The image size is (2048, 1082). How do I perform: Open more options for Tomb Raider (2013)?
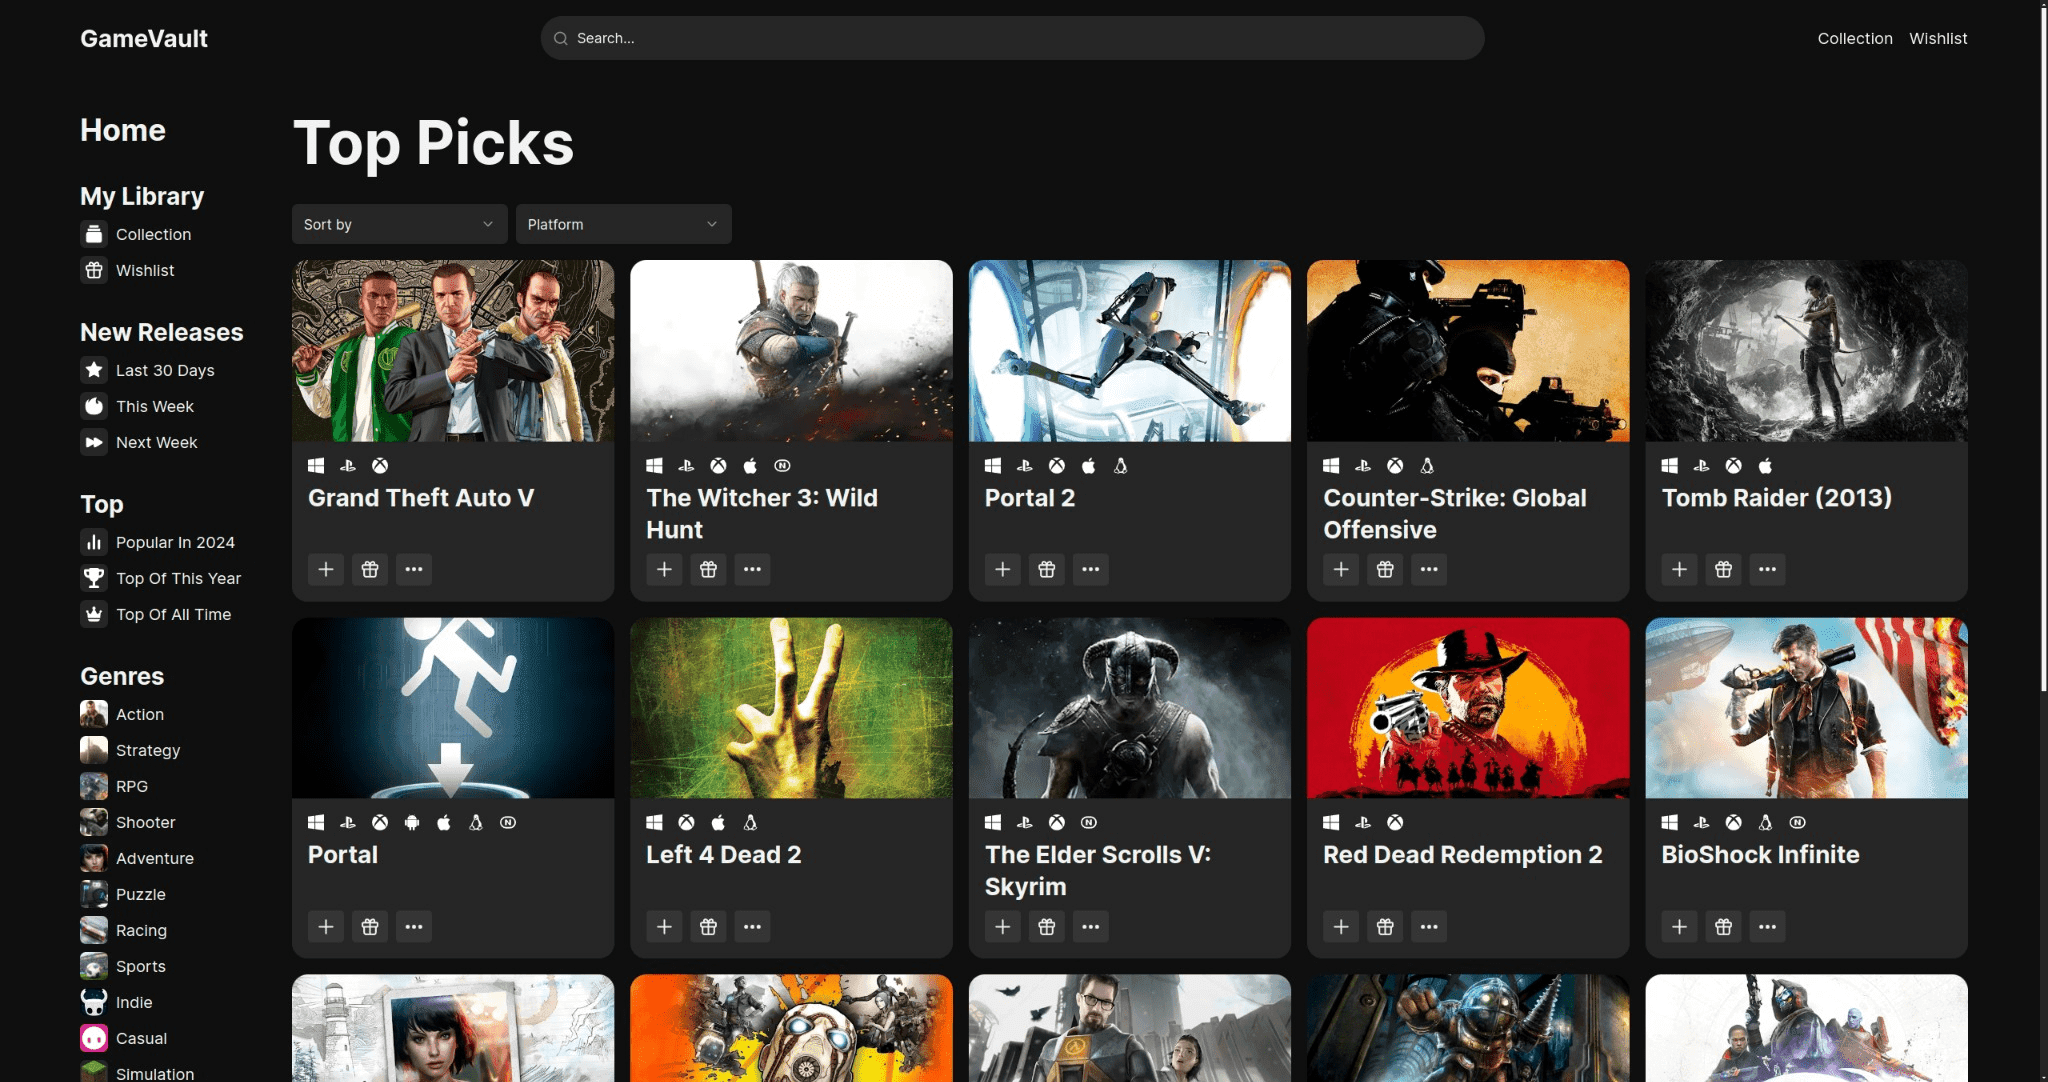tap(1767, 569)
